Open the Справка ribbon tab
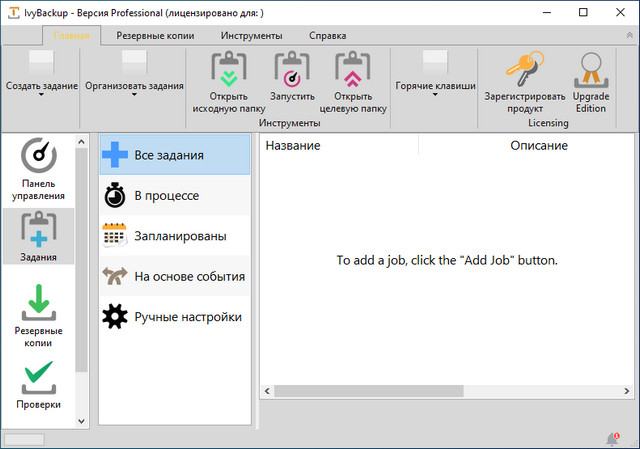Screen dimensions: 640x449 (327, 35)
